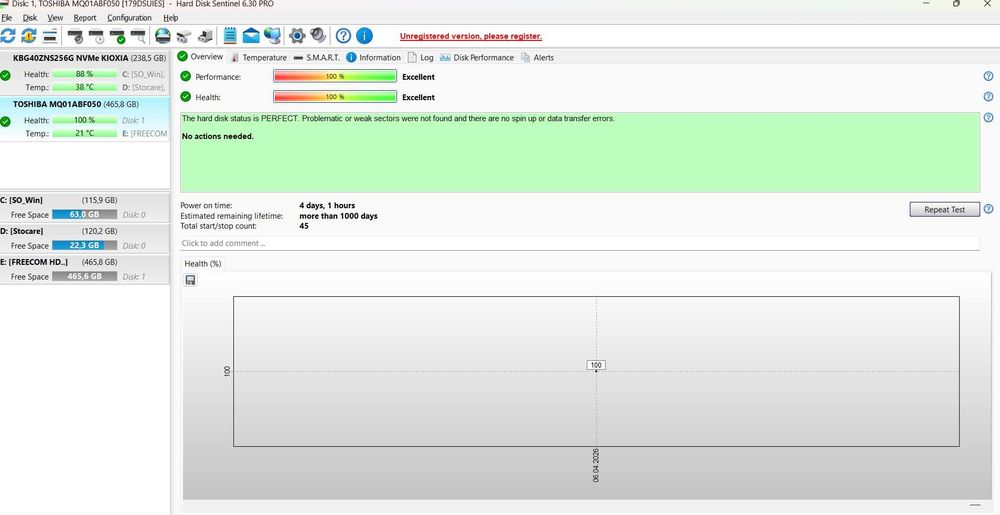Click the blue info about icon
Image resolution: width=1000 pixels, height=515 pixels.
point(364,36)
